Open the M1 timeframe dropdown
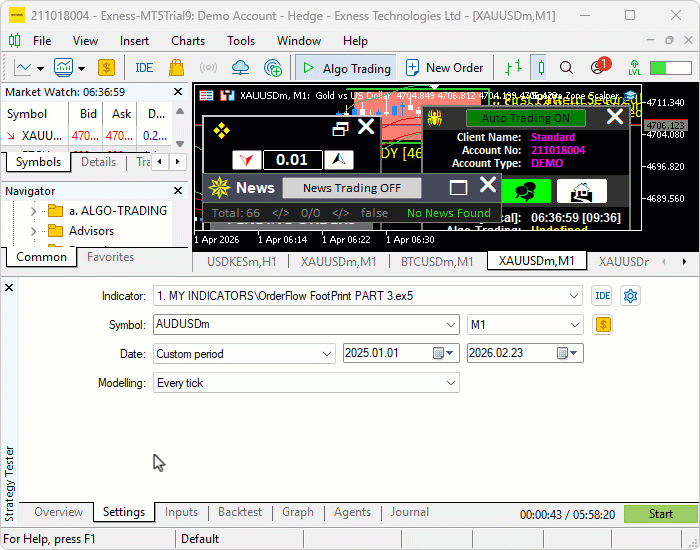This screenshot has width=700, height=550. coord(575,325)
